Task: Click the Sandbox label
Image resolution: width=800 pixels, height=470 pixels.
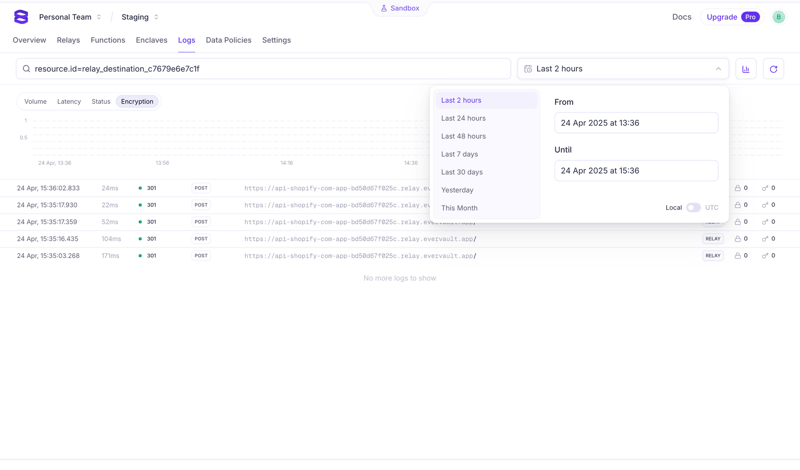Action: [x=405, y=8]
